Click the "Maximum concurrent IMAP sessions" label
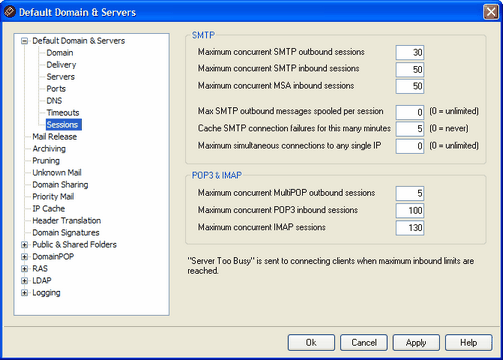This screenshot has height=360, width=503. [x=262, y=227]
